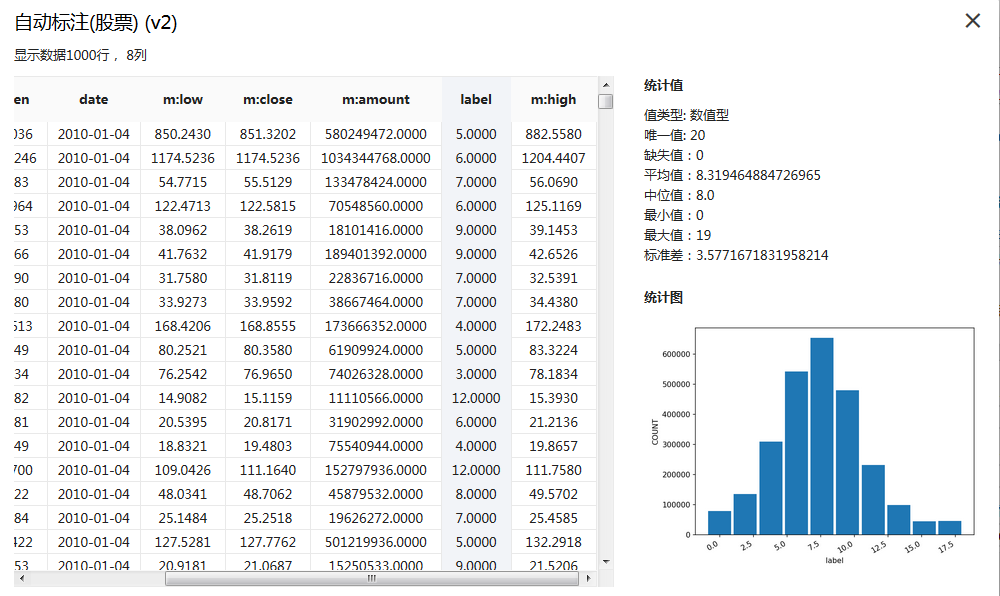Click the label value 3.0000
This screenshot has width=1000, height=596.
point(476,374)
